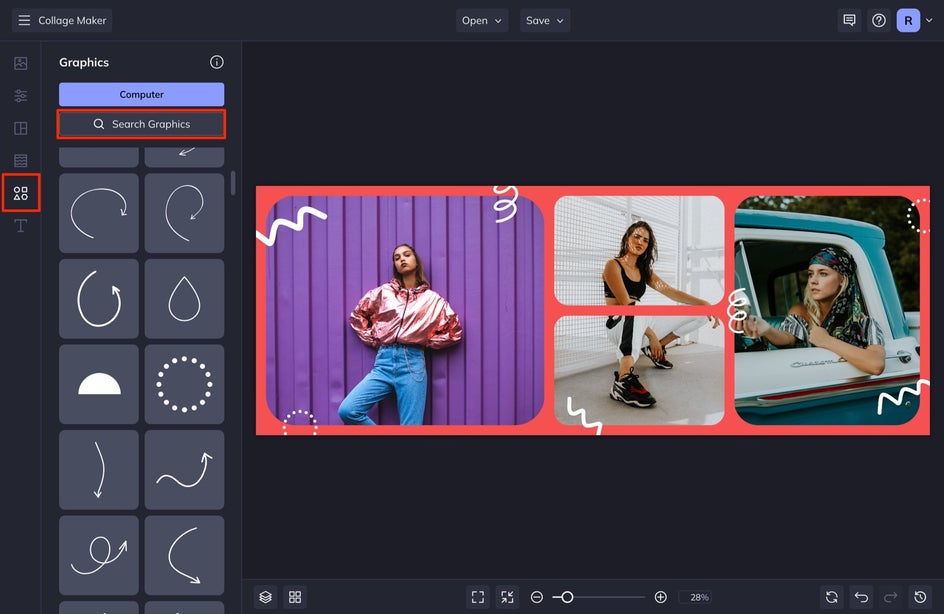The height and width of the screenshot is (614, 944).
Task: Open the feedback chat icon
Action: click(849, 20)
